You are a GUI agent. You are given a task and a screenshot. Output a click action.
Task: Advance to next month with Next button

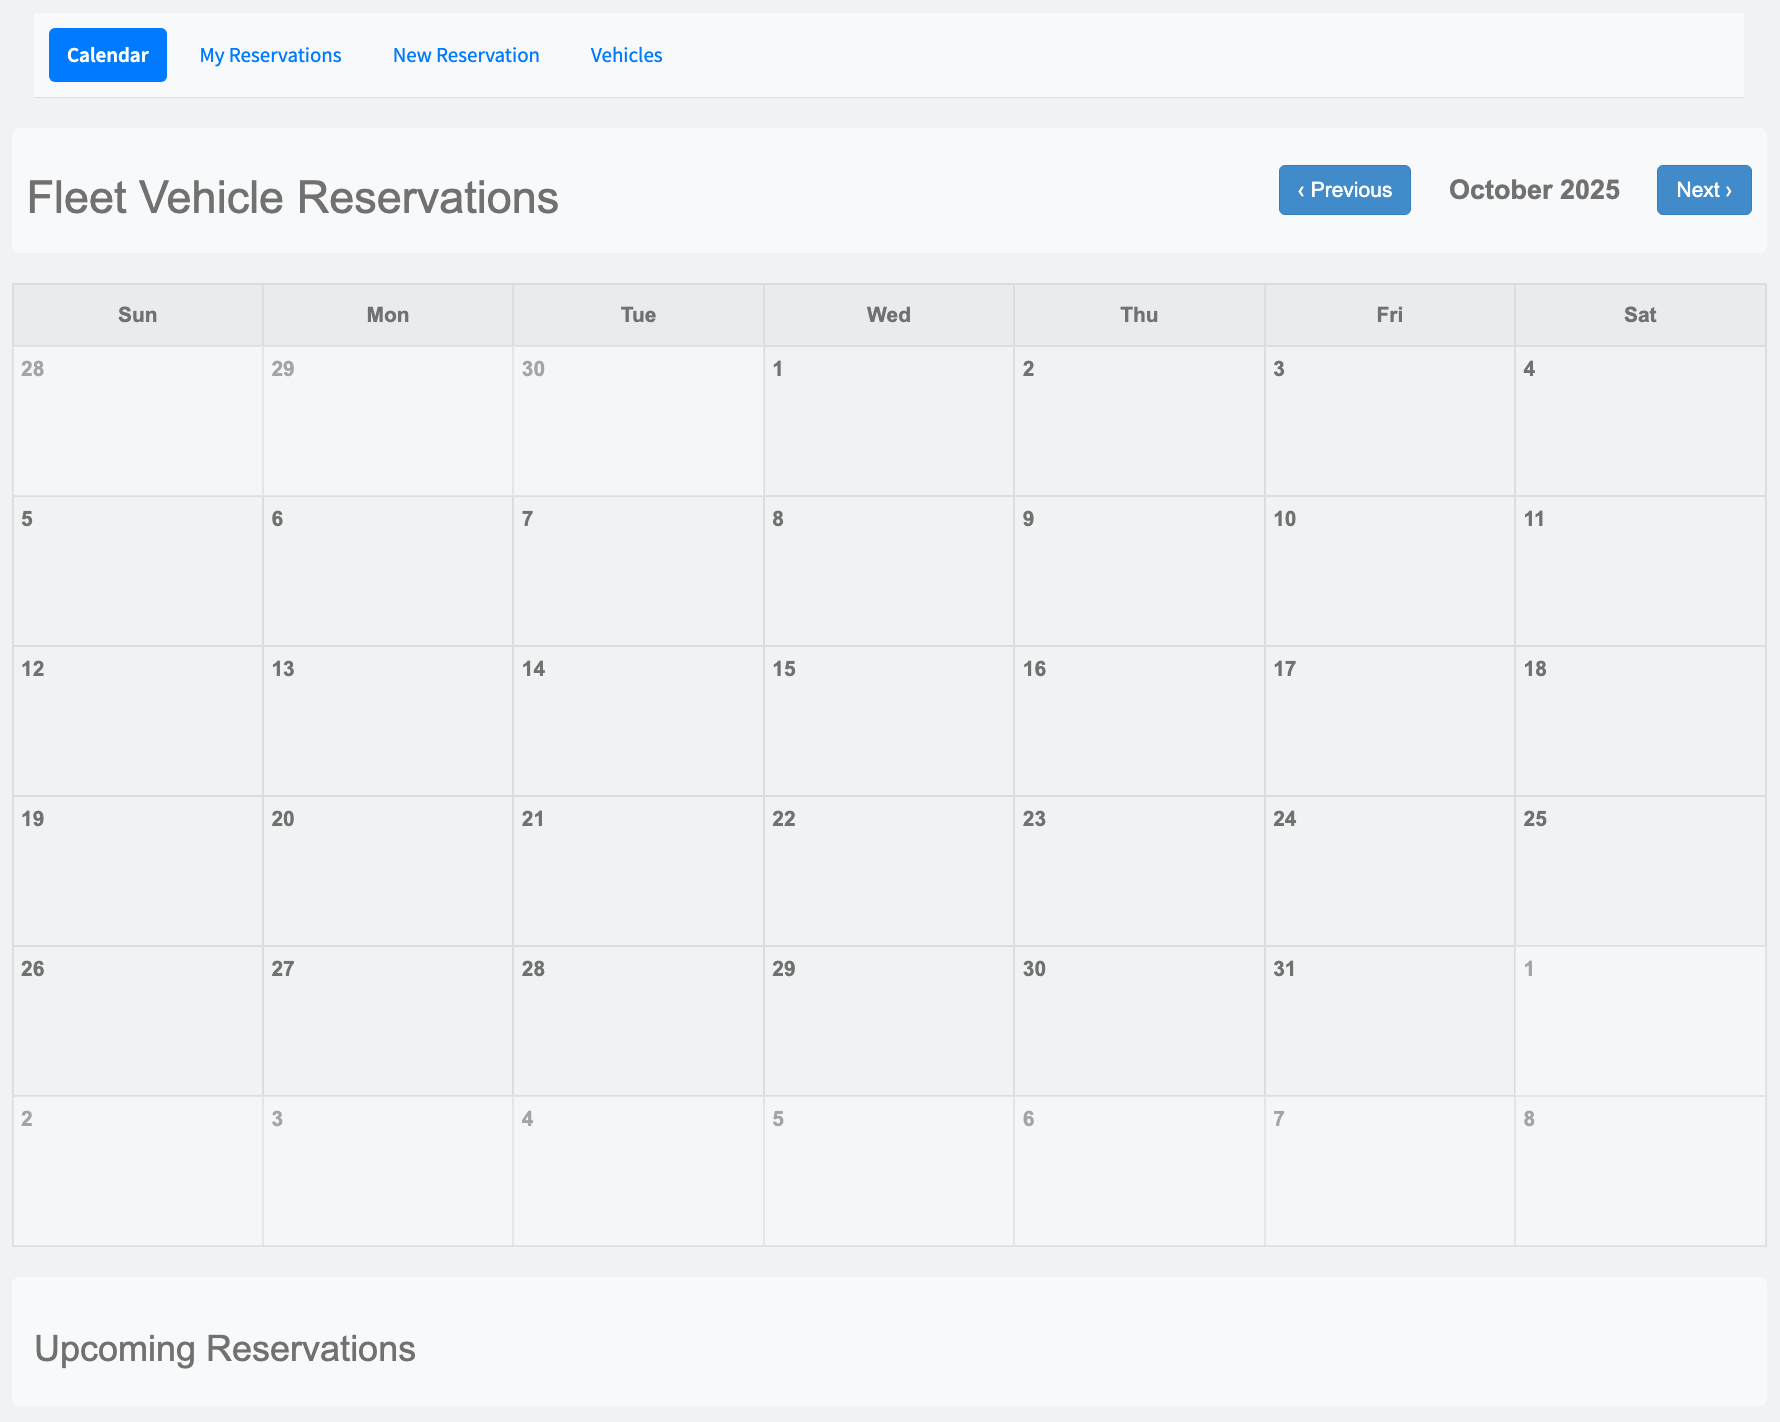1703,190
